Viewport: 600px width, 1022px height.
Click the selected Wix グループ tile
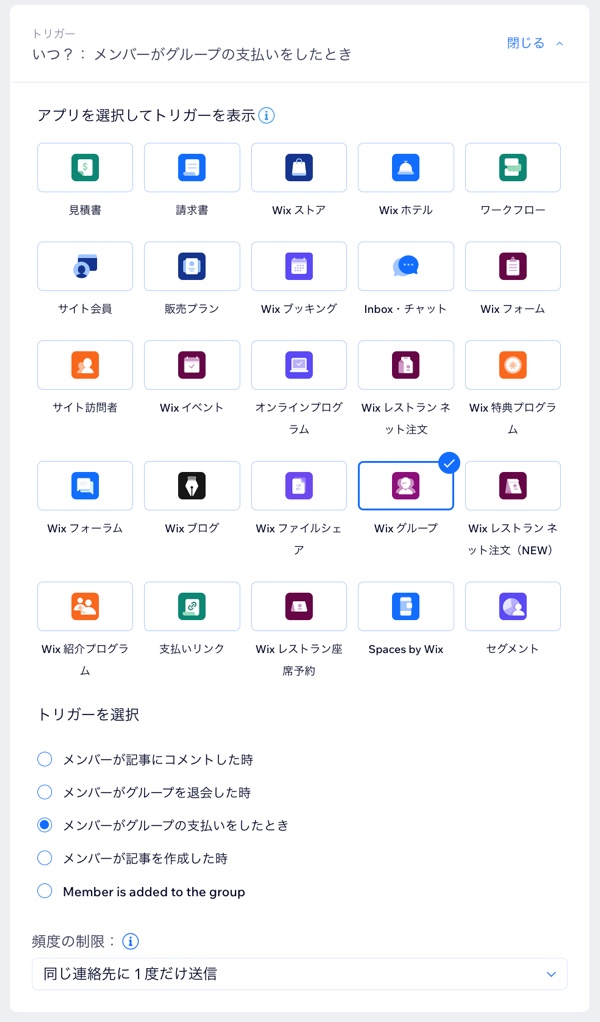pos(406,486)
